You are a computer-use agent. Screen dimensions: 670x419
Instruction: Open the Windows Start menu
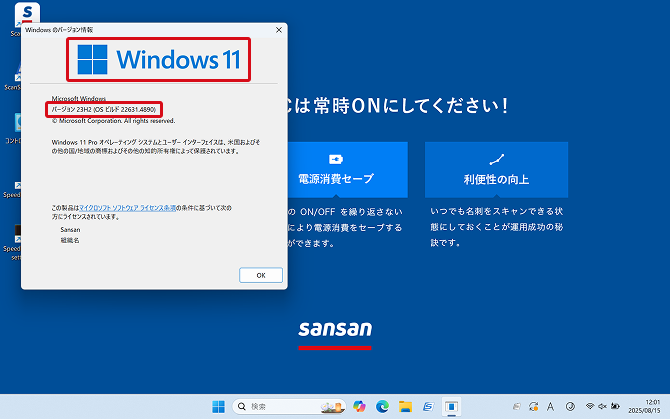218,407
